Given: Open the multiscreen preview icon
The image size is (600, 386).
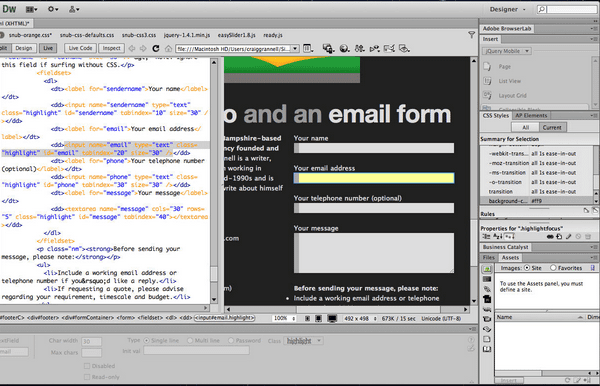Looking at the screenshot, I should [328, 48].
